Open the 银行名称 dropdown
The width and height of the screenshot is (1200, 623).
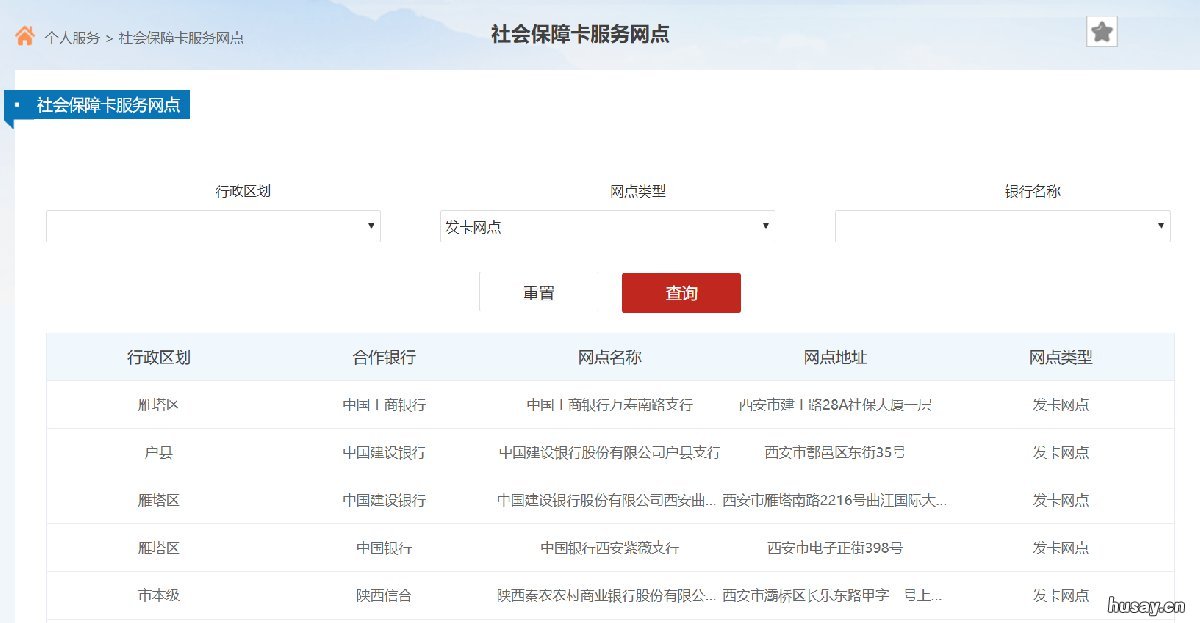tap(1001, 225)
